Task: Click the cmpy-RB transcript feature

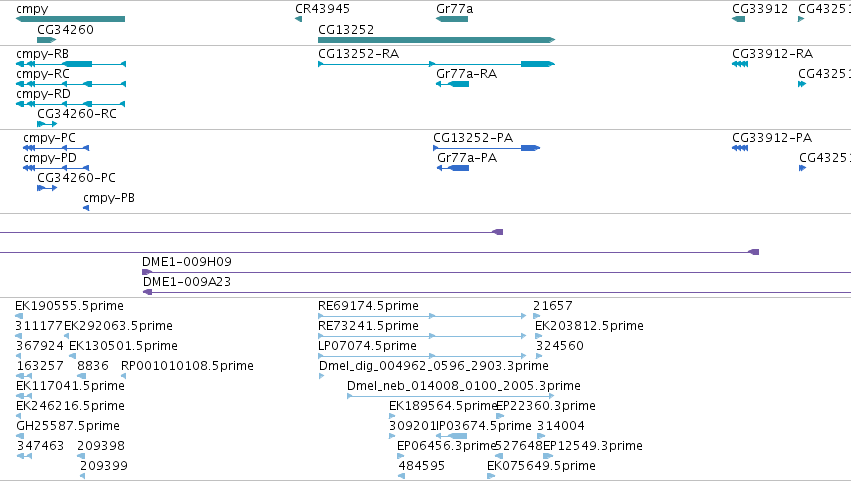Action: pyautogui.click(x=71, y=64)
